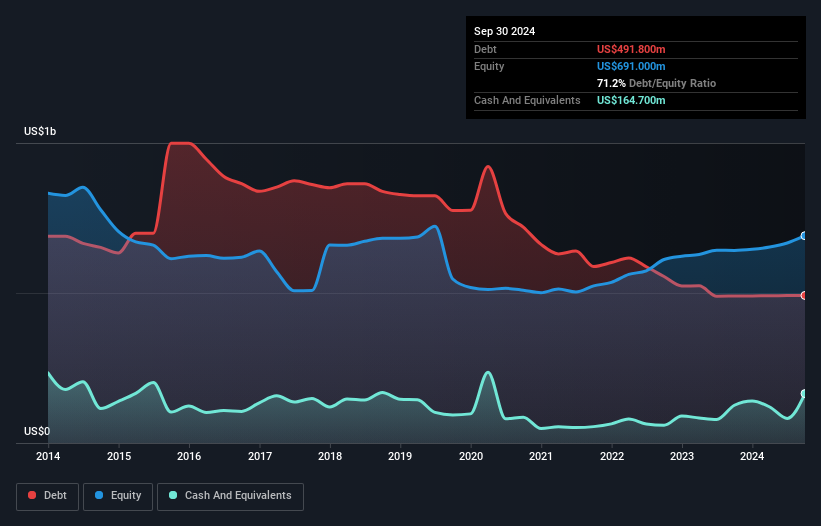Click the US$691.000m equity value

pyautogui.click(x=631, y=66)
